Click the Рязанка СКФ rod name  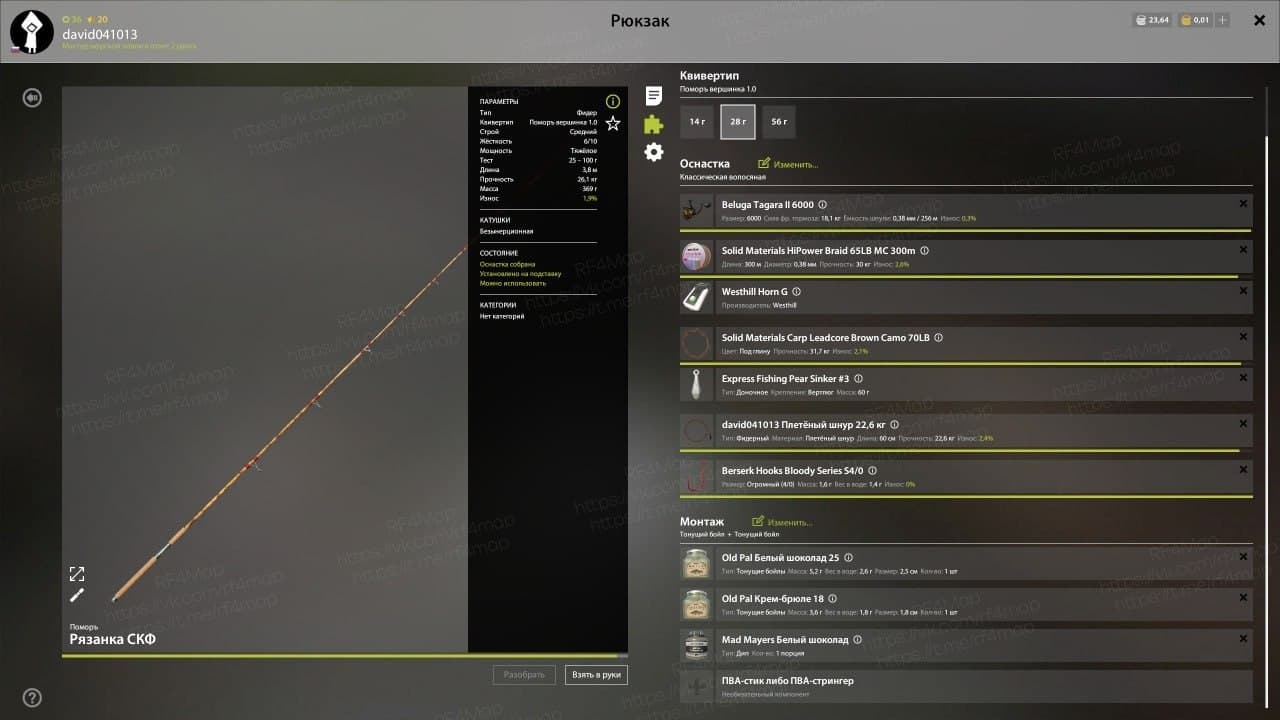tap(112, 640)
